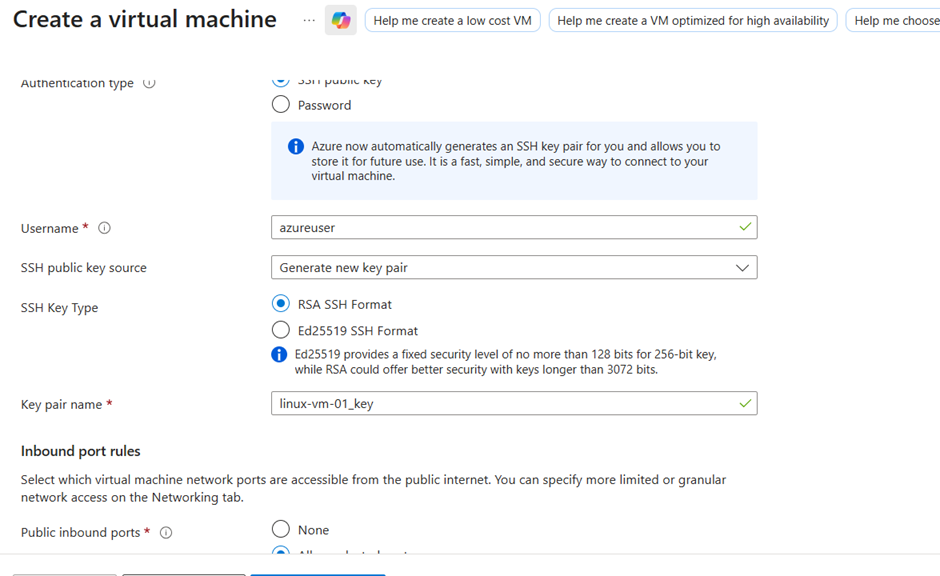Select None for public inbound ports
Image resolution: width=940 pixels, height=576 pixels.
pos(281,529)
